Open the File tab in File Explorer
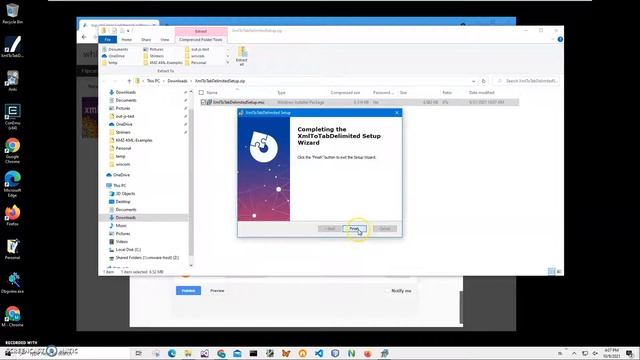The width and height of the screenshot is (640, 360). 107,40
